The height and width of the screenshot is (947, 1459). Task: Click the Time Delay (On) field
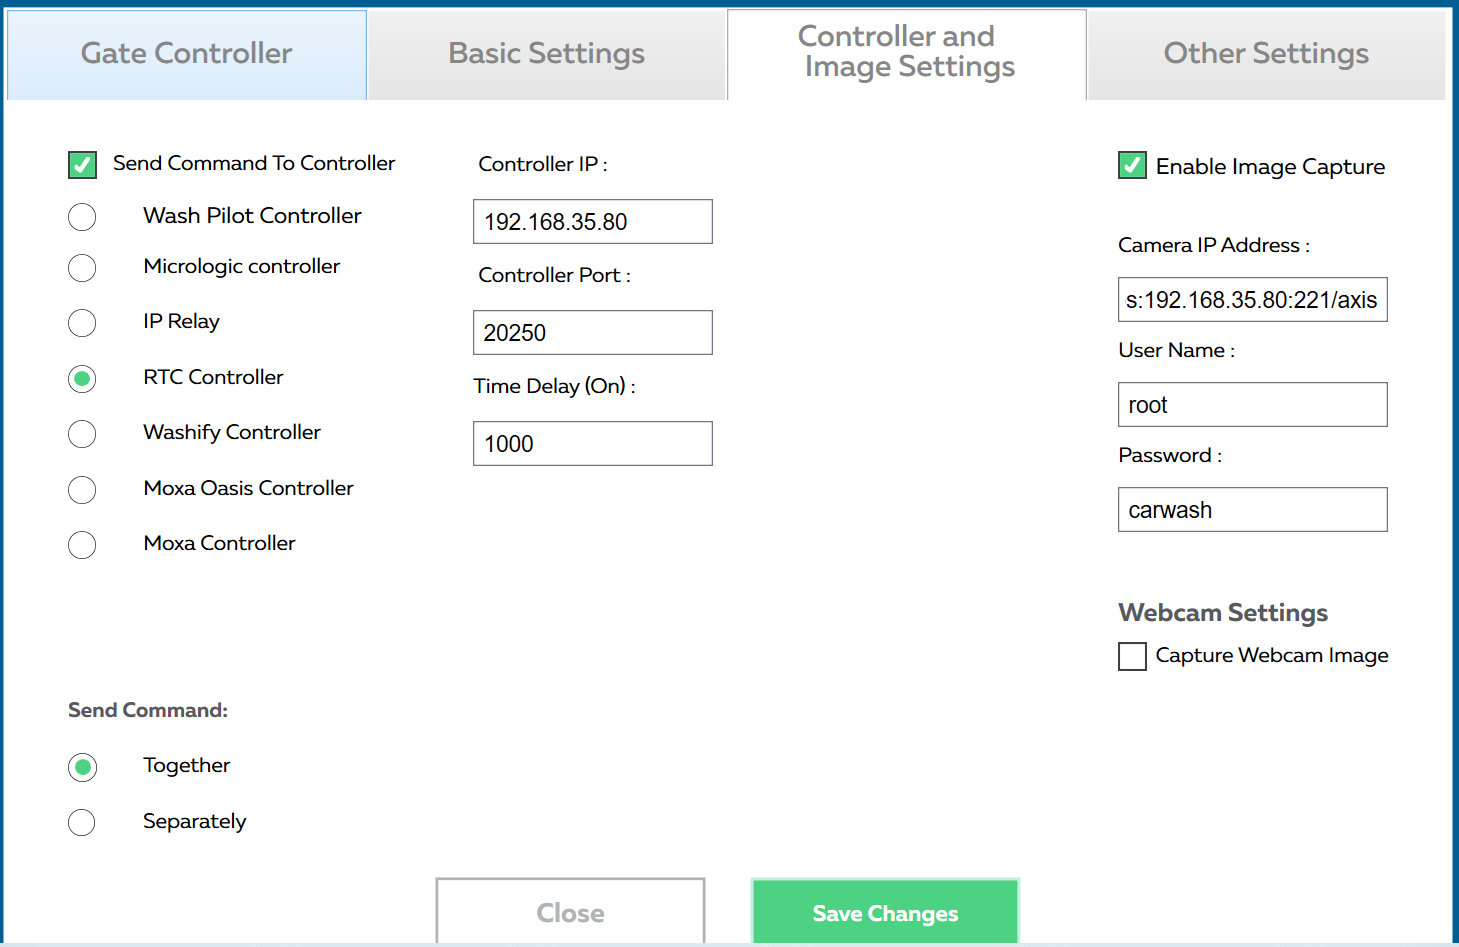(592, 443)
